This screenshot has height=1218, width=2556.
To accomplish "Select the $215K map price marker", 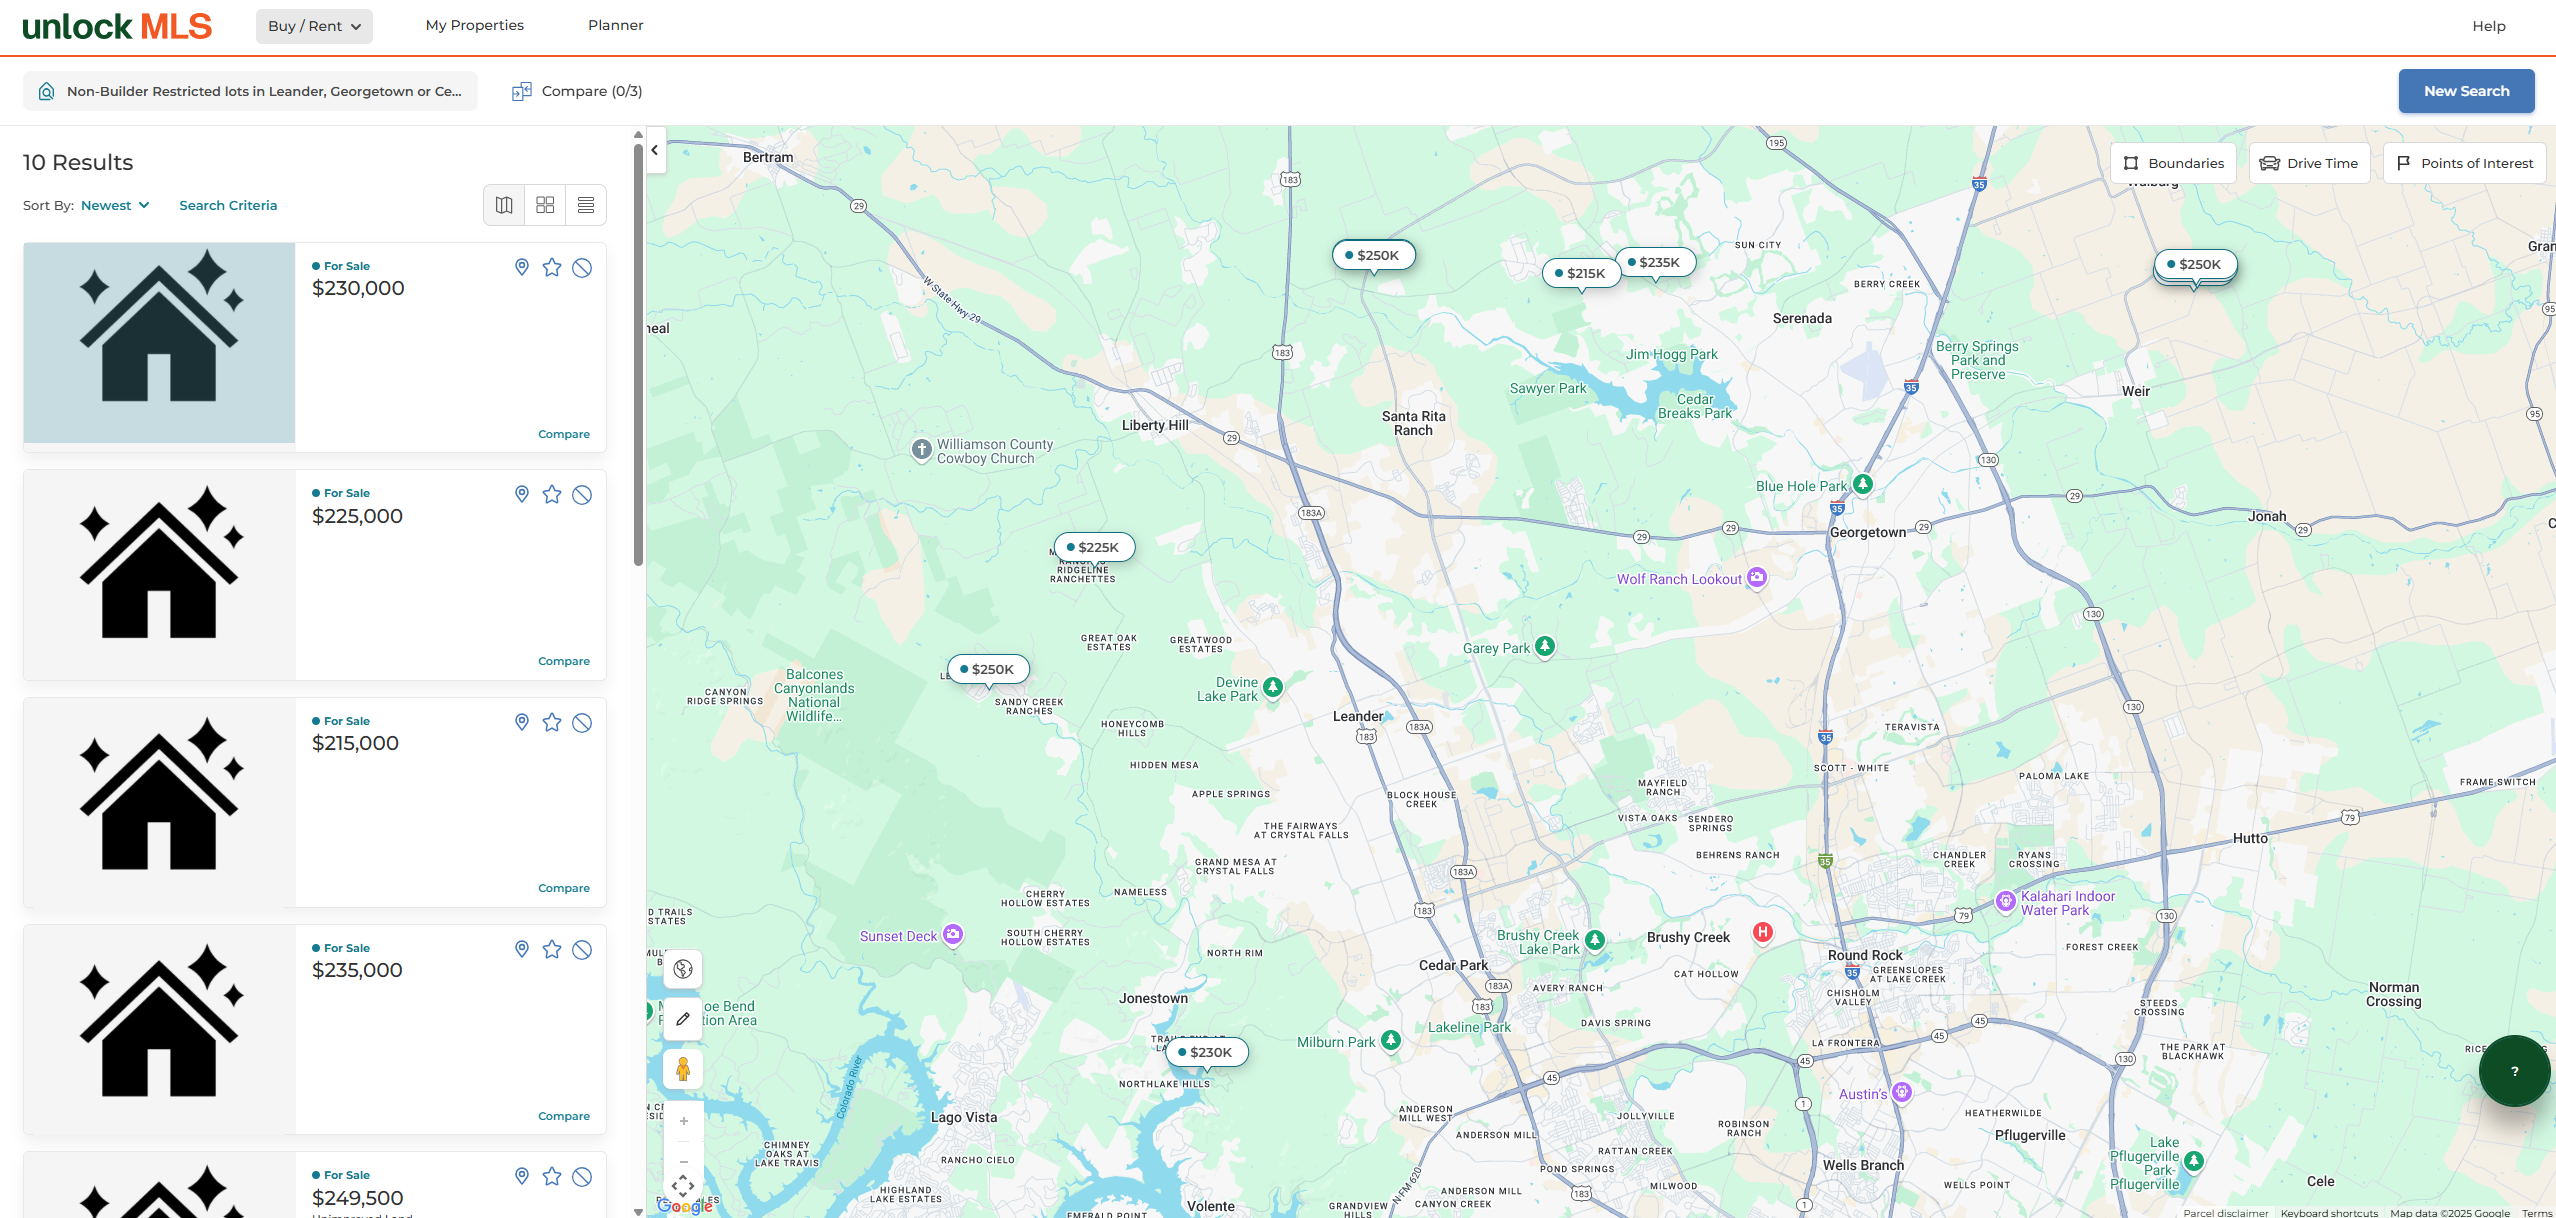I will 1581,273.
